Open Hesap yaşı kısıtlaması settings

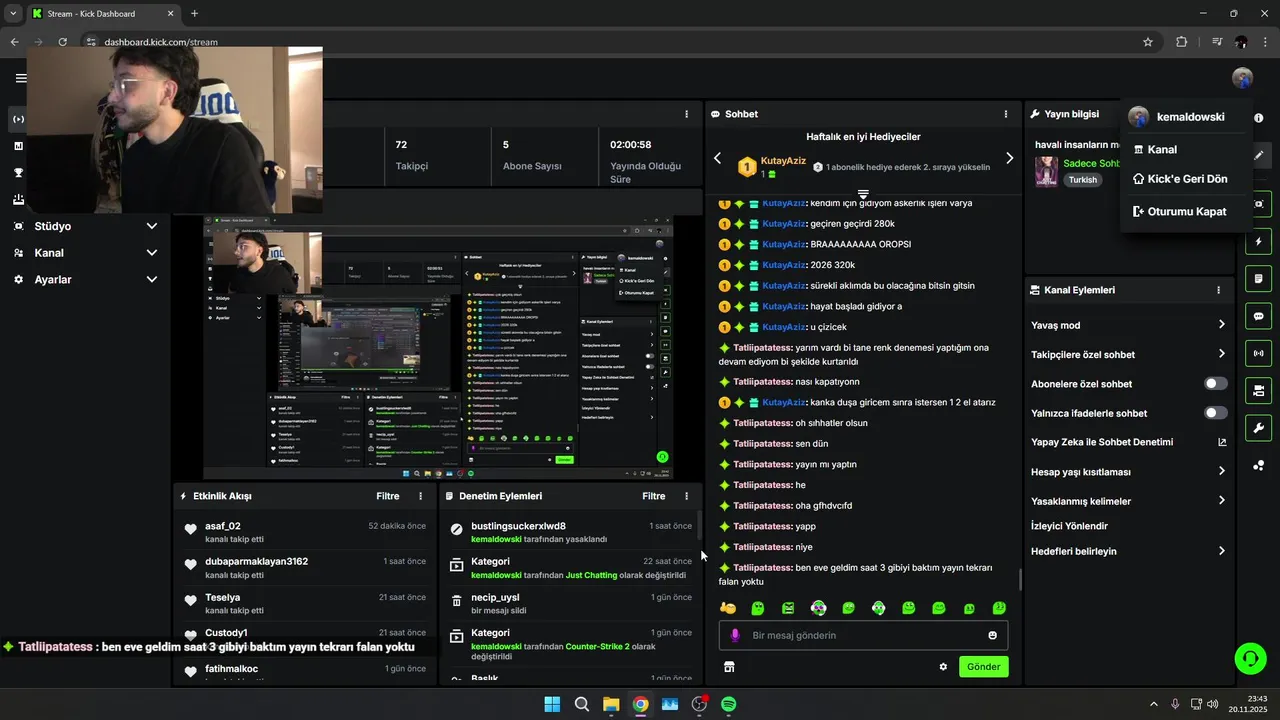click(x=1128, y=472)
